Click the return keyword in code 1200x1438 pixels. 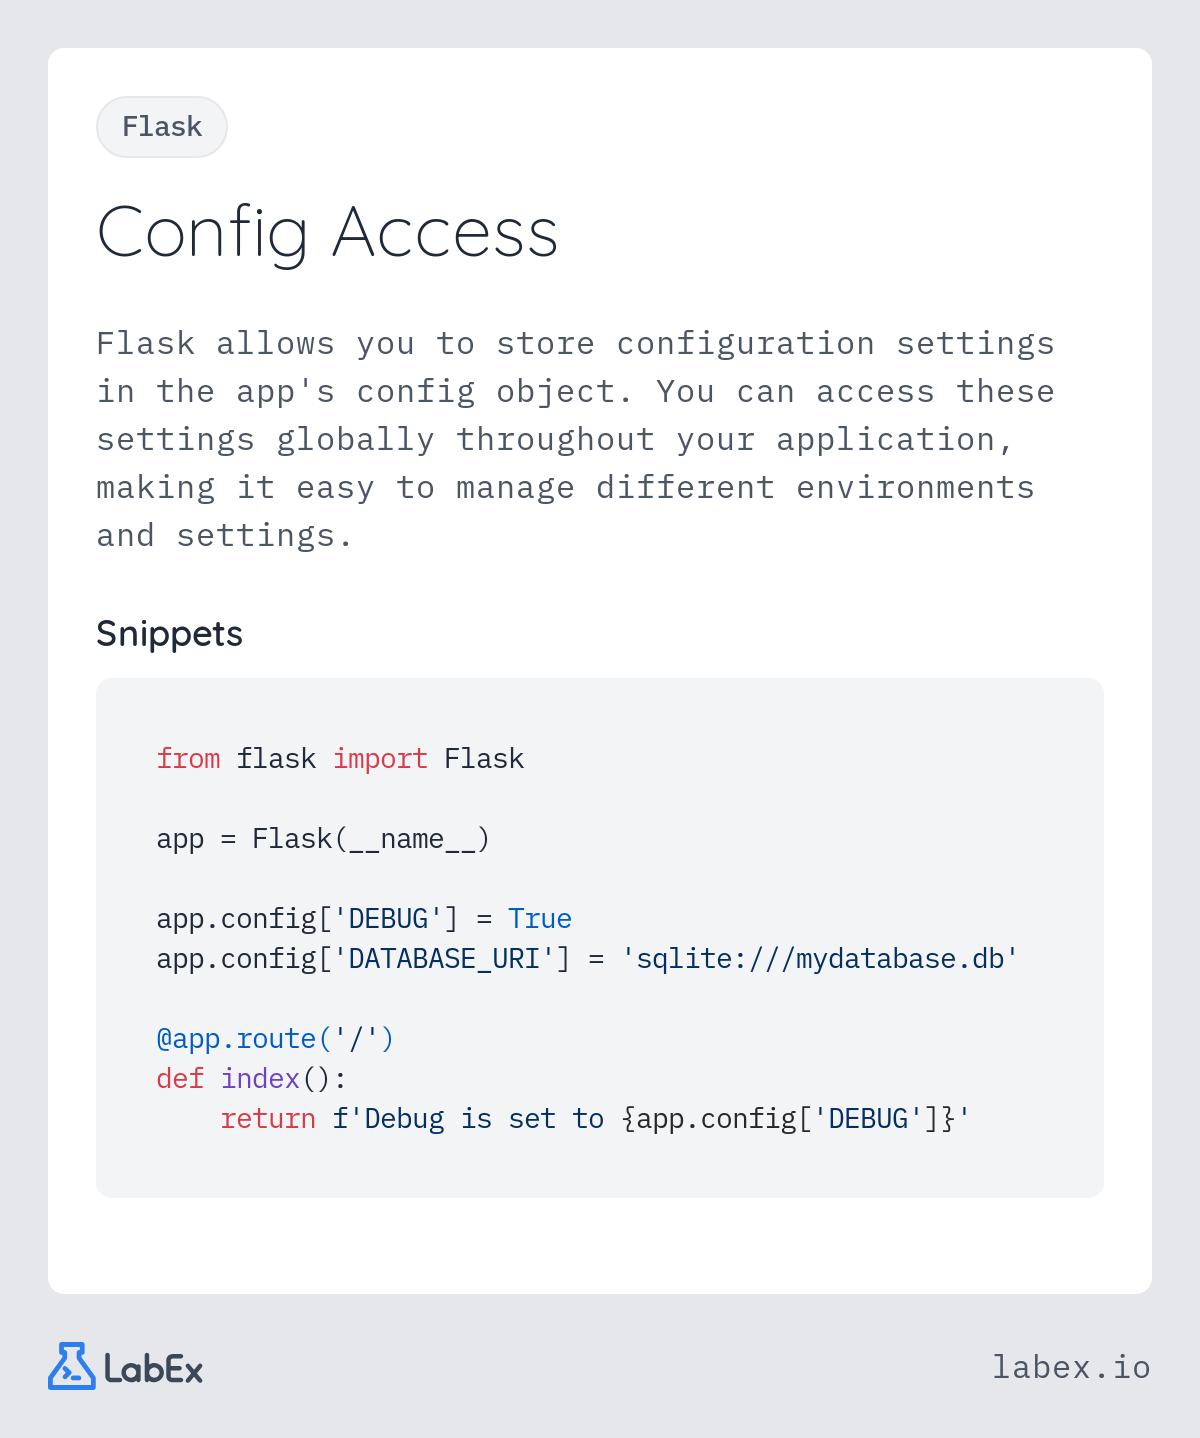[268, 1119]
